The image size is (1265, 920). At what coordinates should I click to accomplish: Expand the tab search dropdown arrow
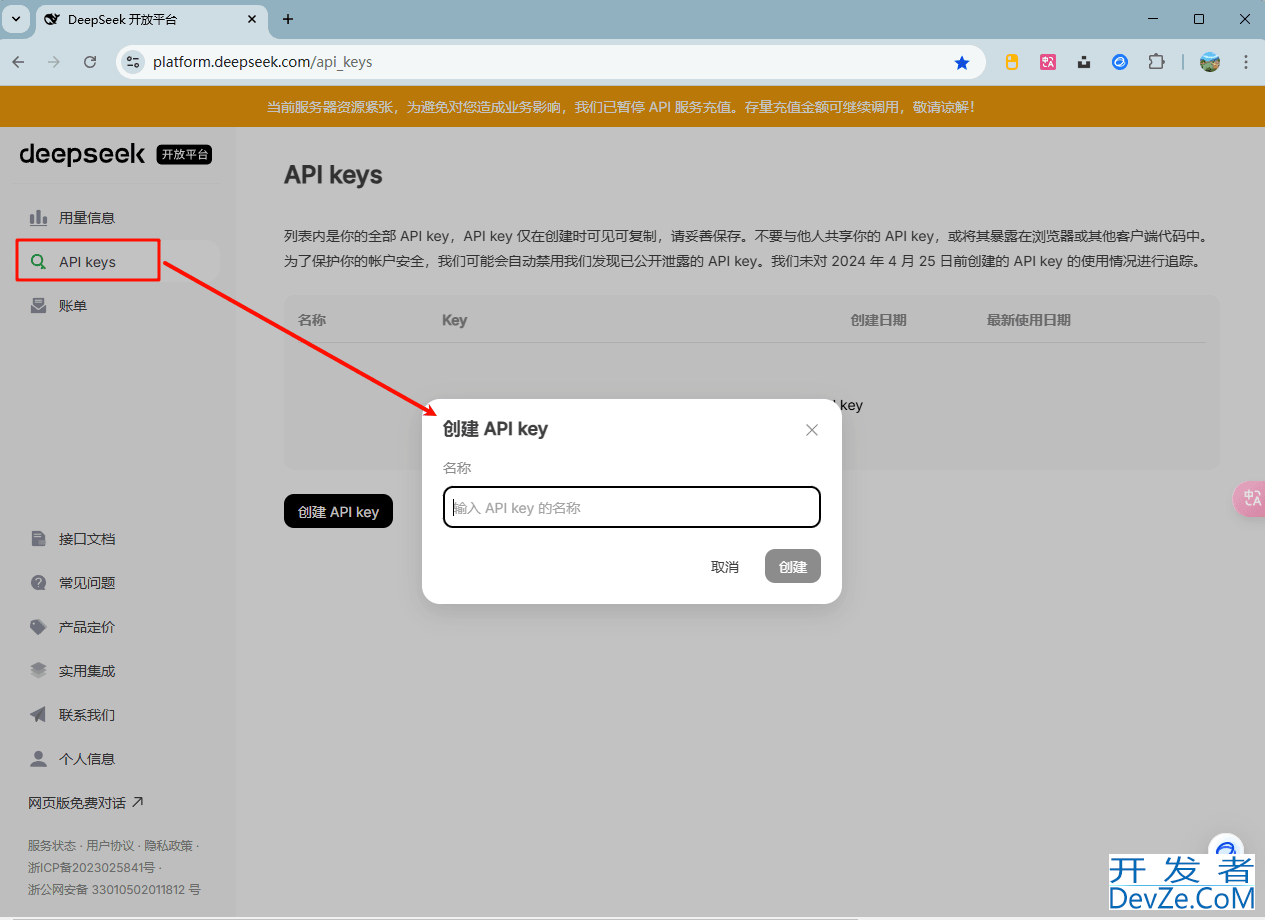click(x=16, y=19)
